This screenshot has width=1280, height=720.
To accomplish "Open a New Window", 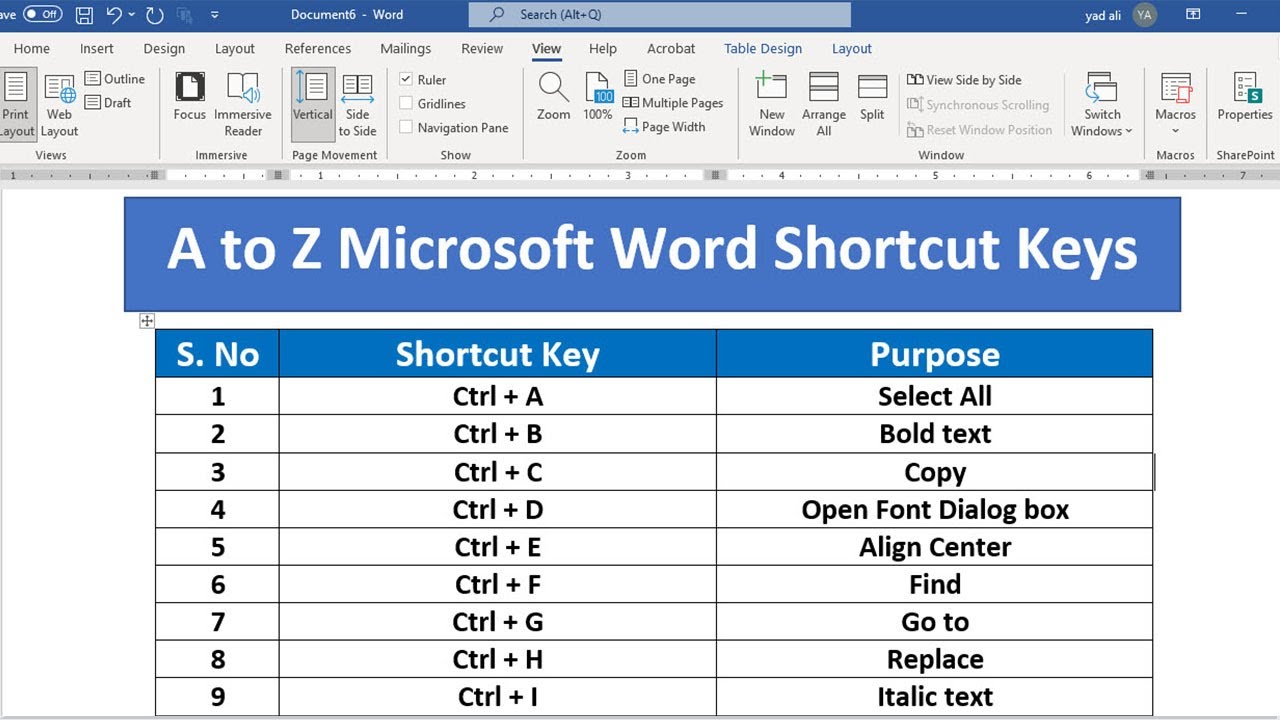I will (x=772, y=106).
